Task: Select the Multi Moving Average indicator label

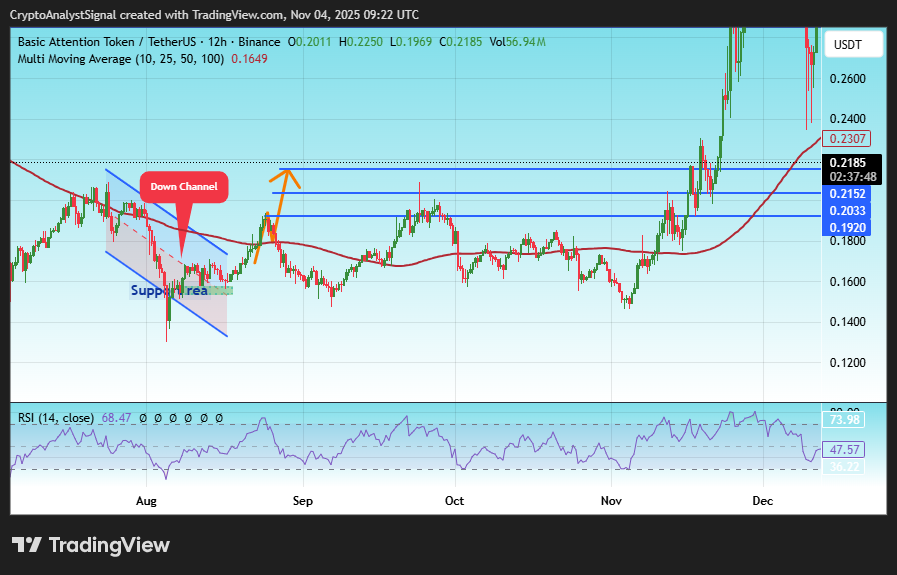Action: pyautogui.click(x=121, y=59)
